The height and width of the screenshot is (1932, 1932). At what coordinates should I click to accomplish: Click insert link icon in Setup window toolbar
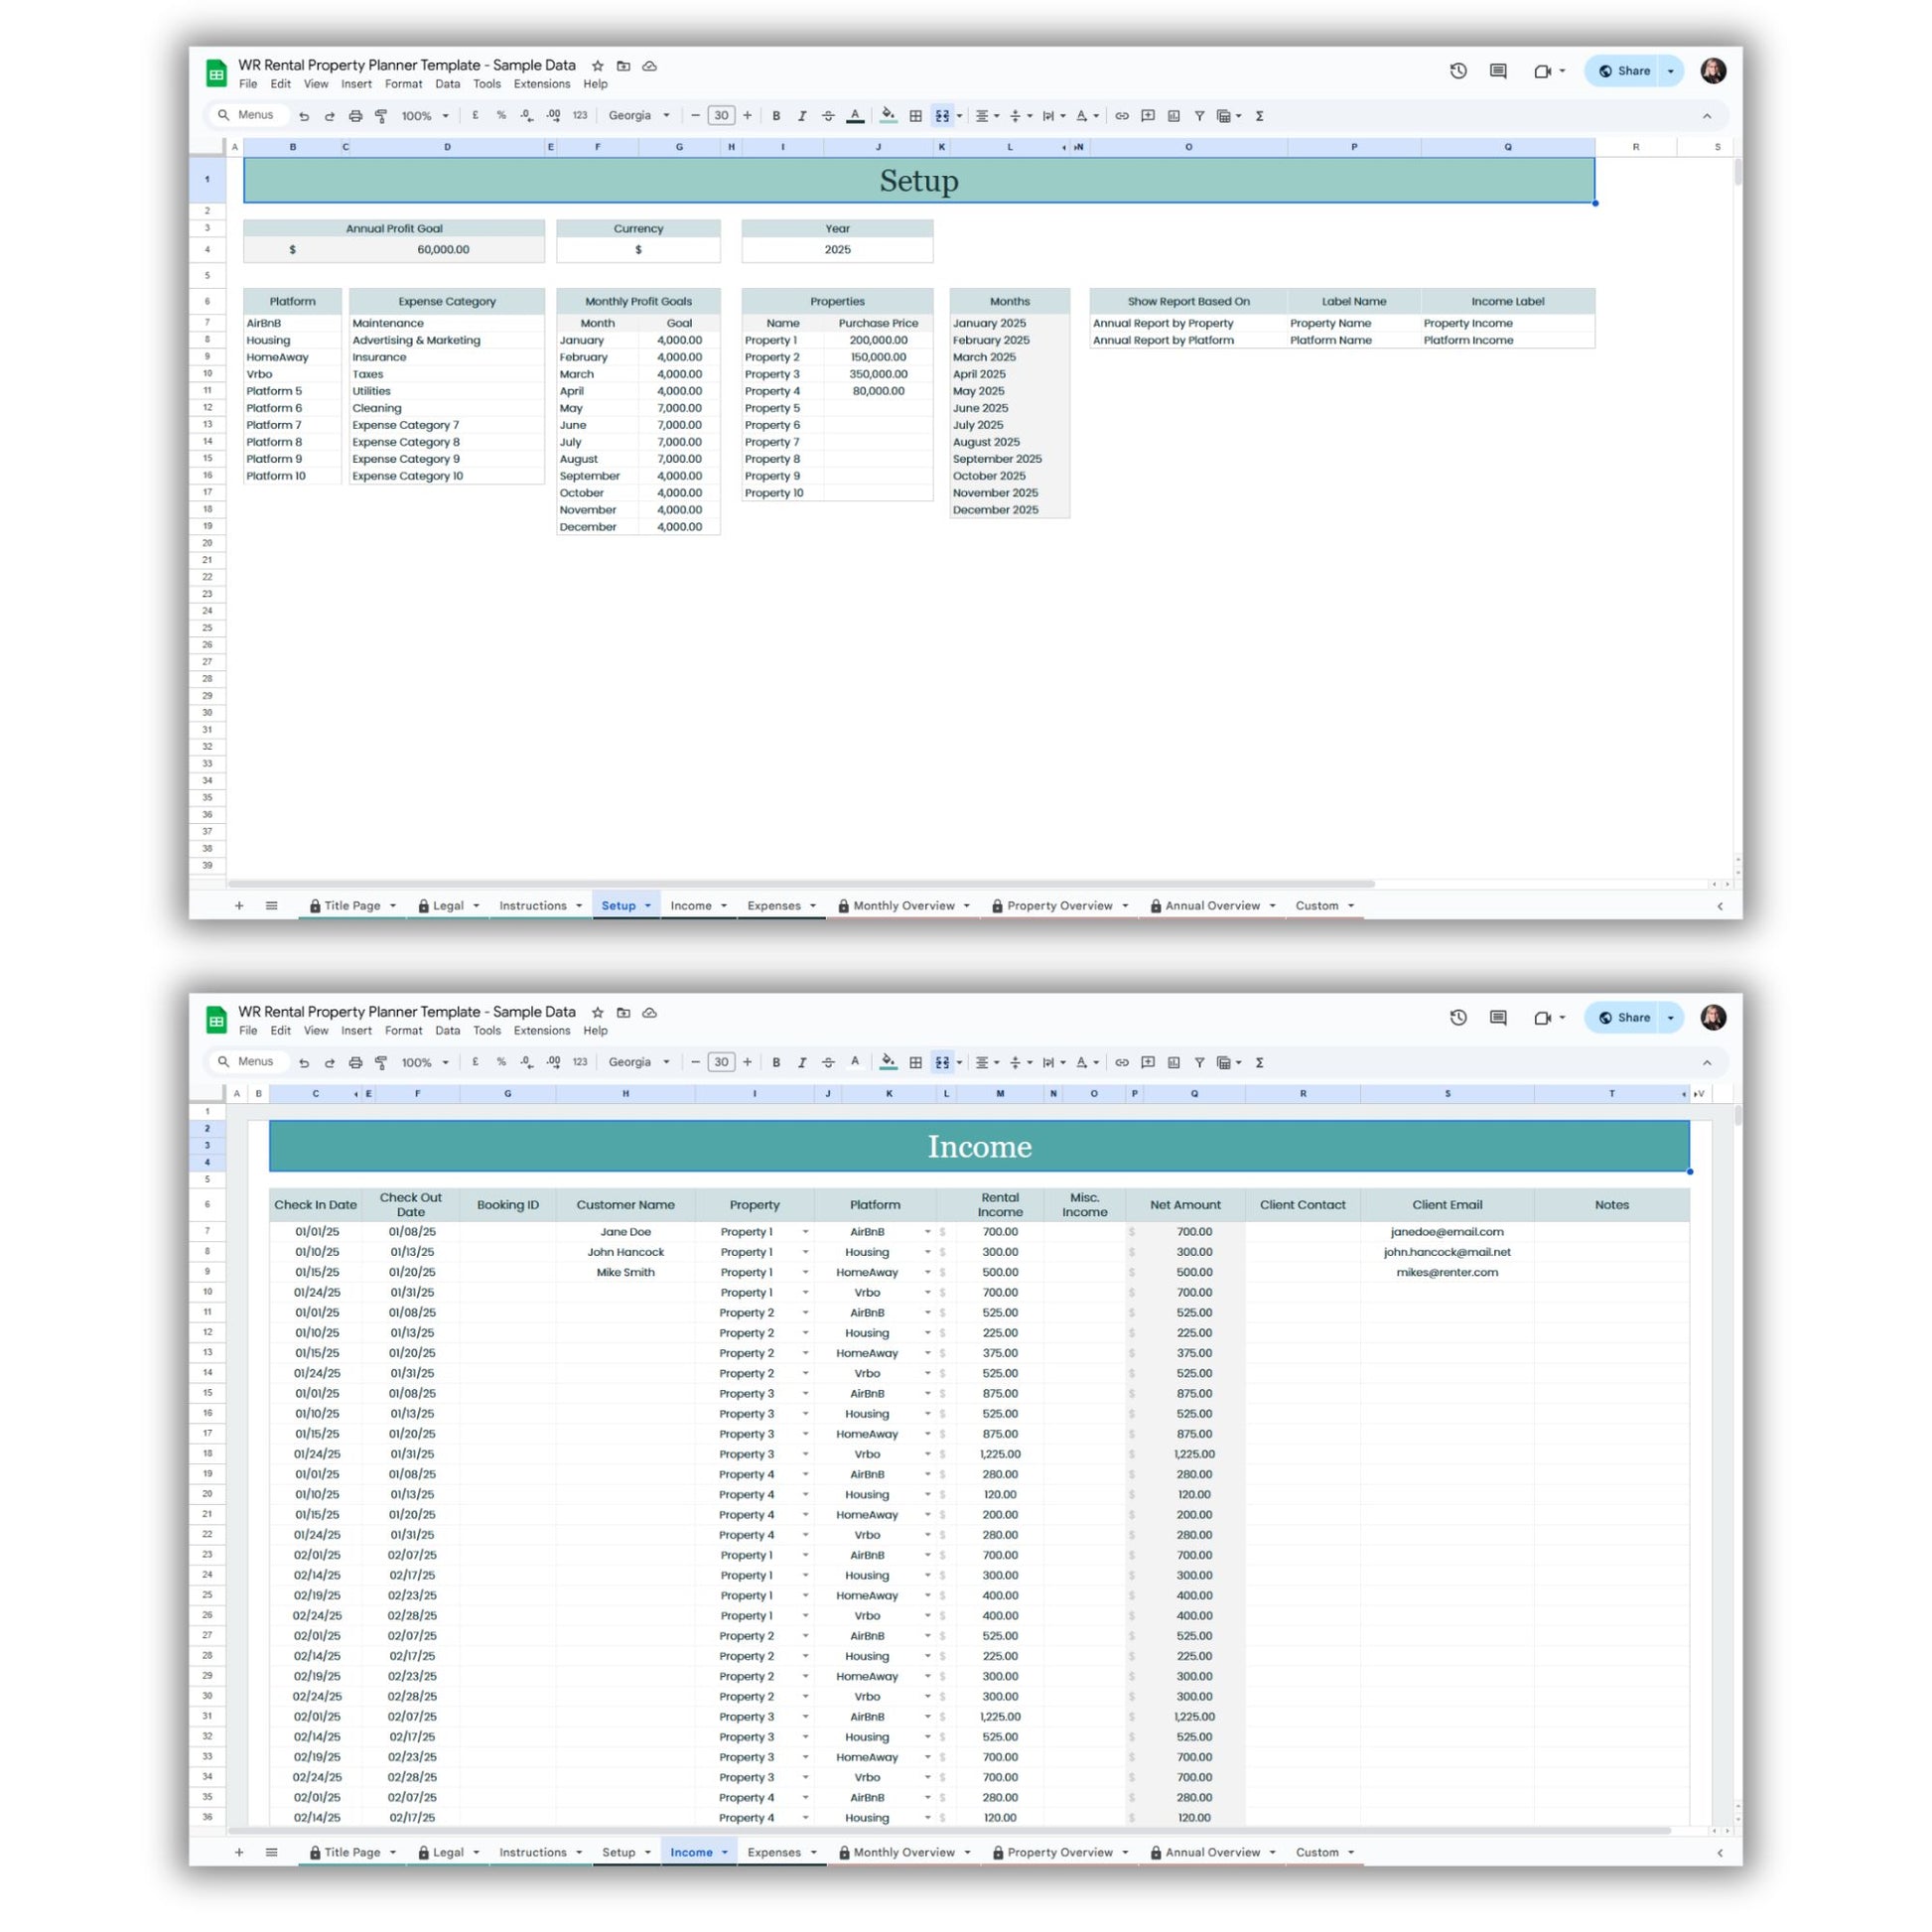(x=1122, y=116)
